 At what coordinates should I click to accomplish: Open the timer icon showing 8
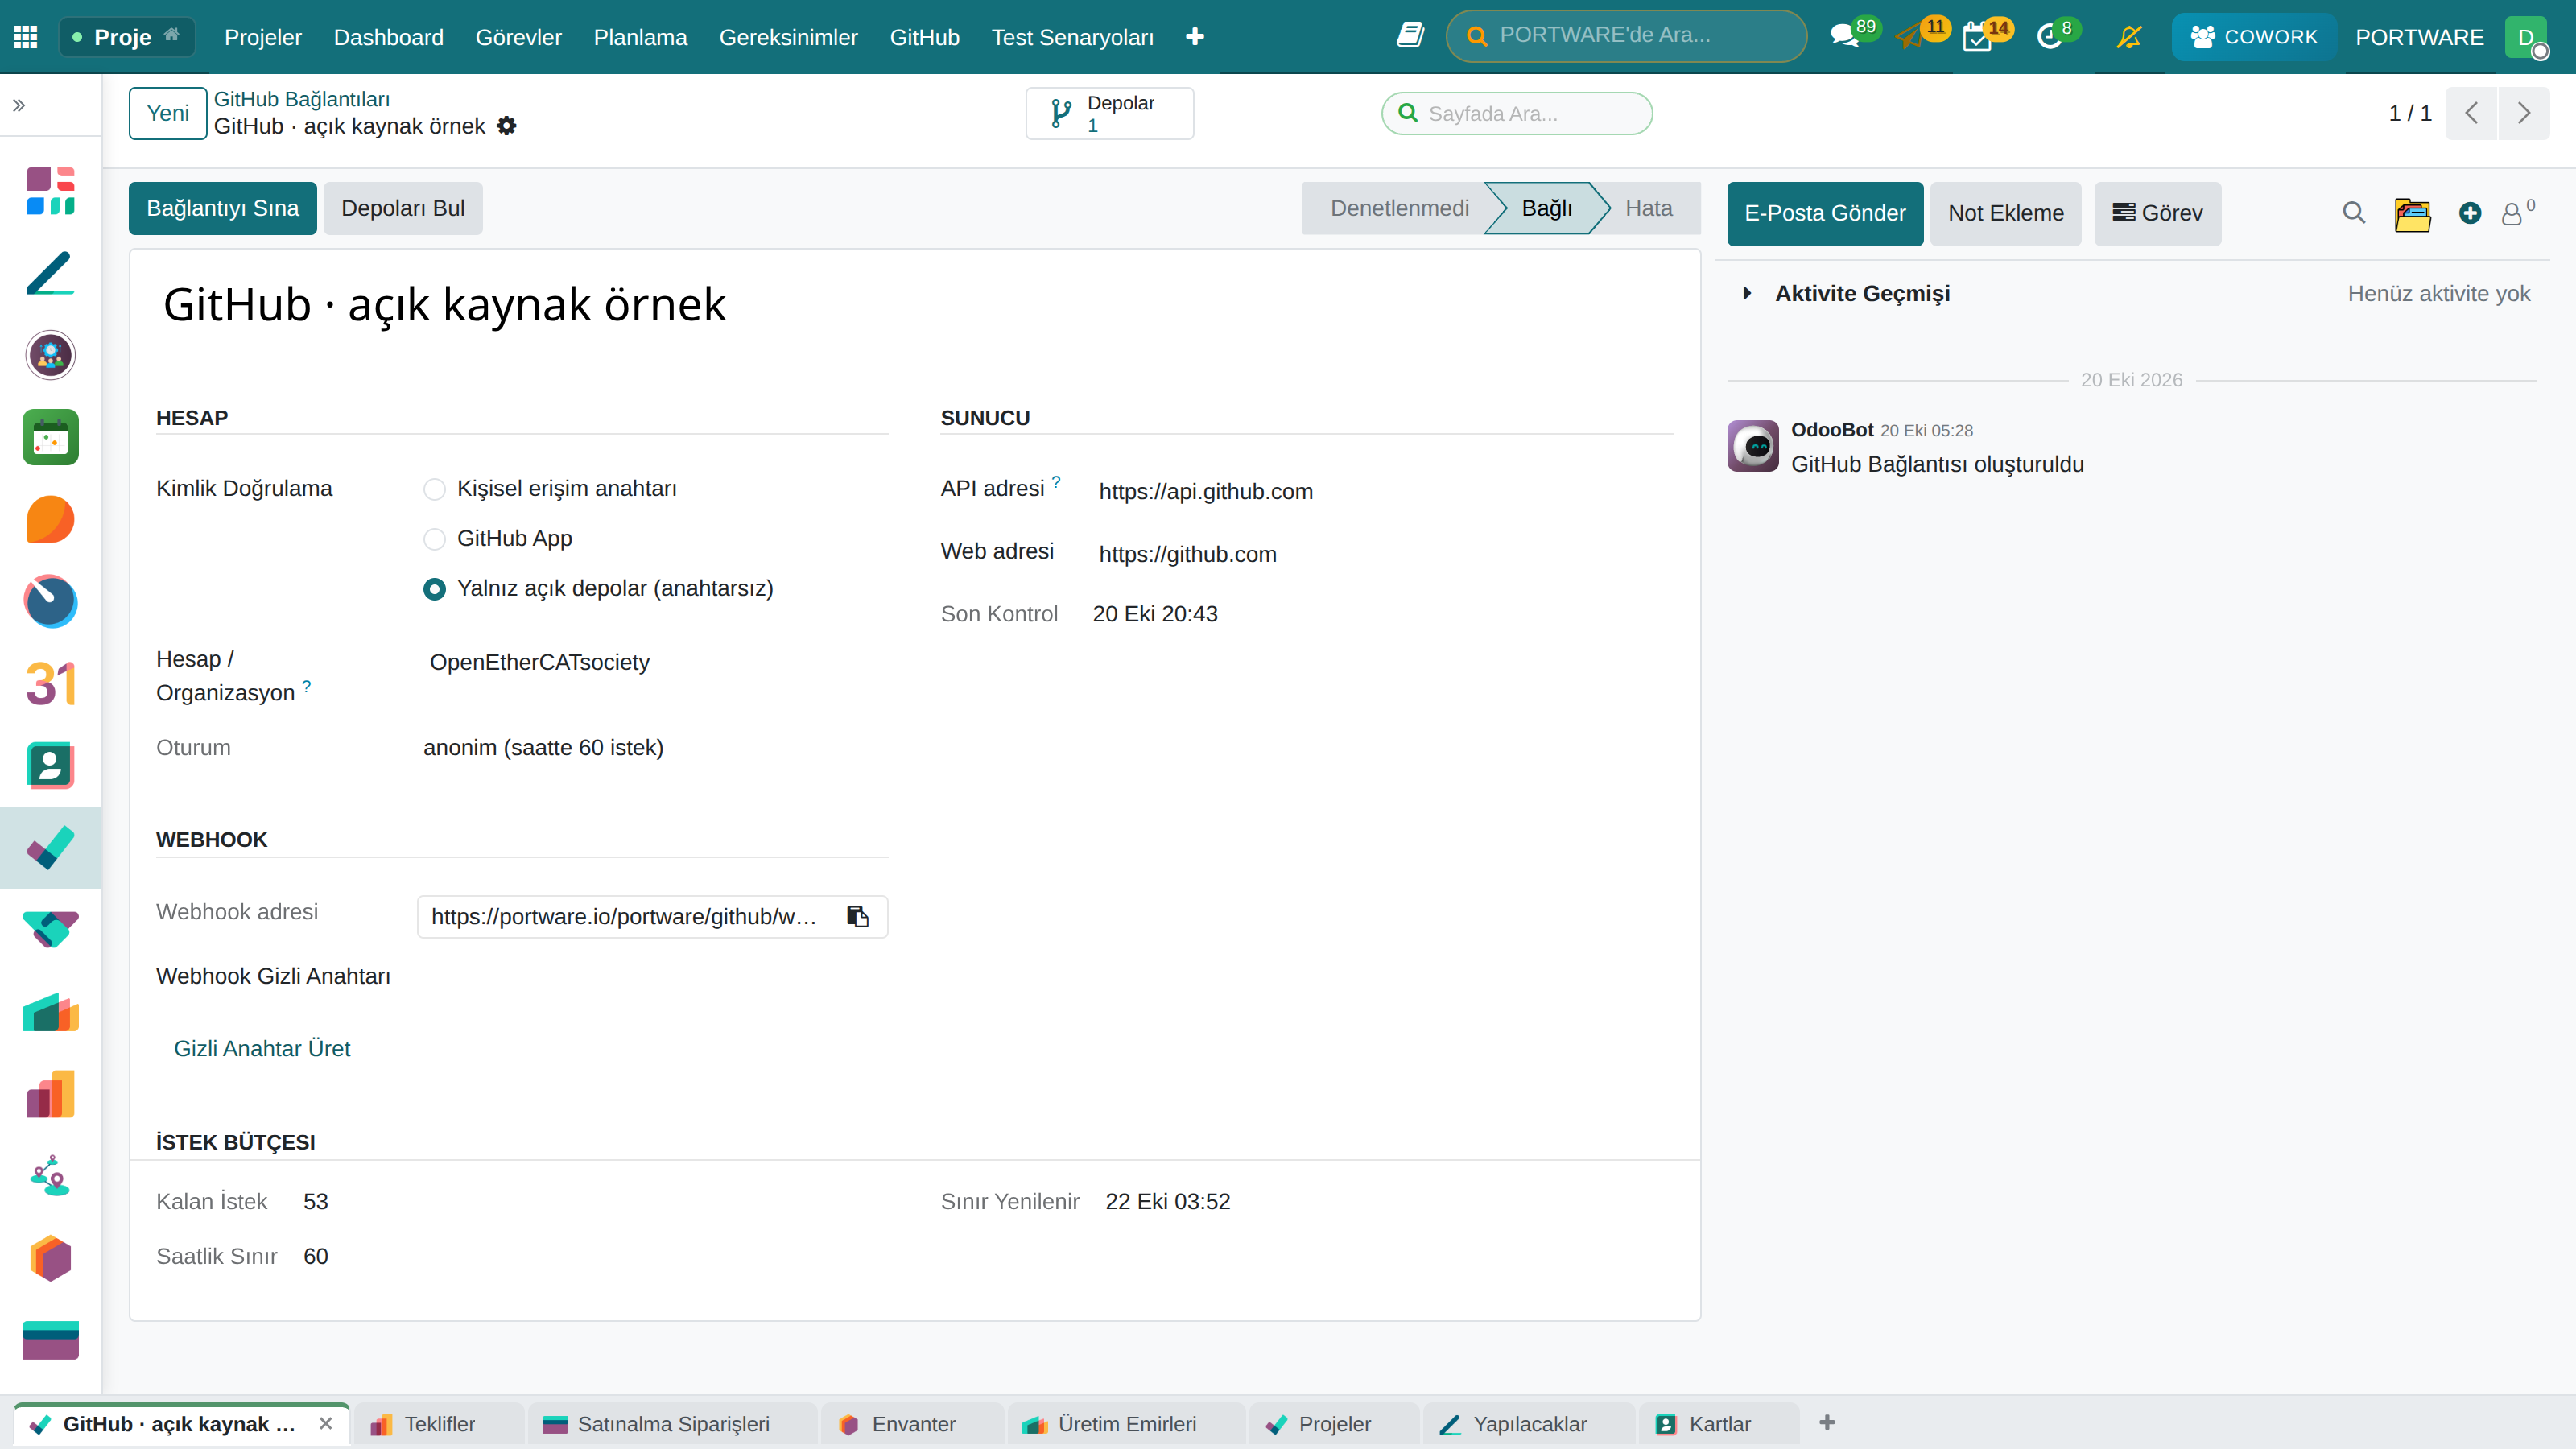coord(2050,37)
